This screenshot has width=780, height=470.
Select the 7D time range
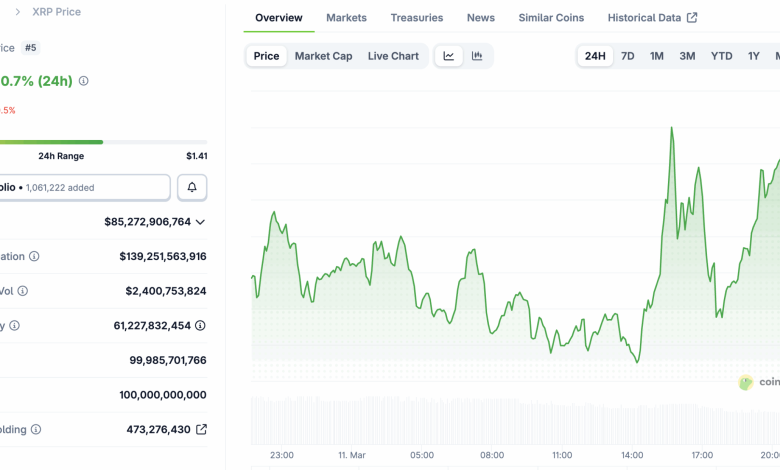point(627,56)
